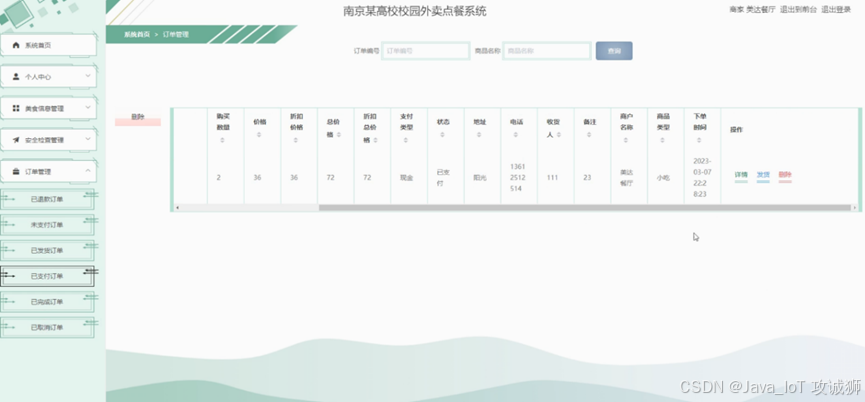
Task: Open the 已发货订单 submenu
Action: [x=47, y=250]
